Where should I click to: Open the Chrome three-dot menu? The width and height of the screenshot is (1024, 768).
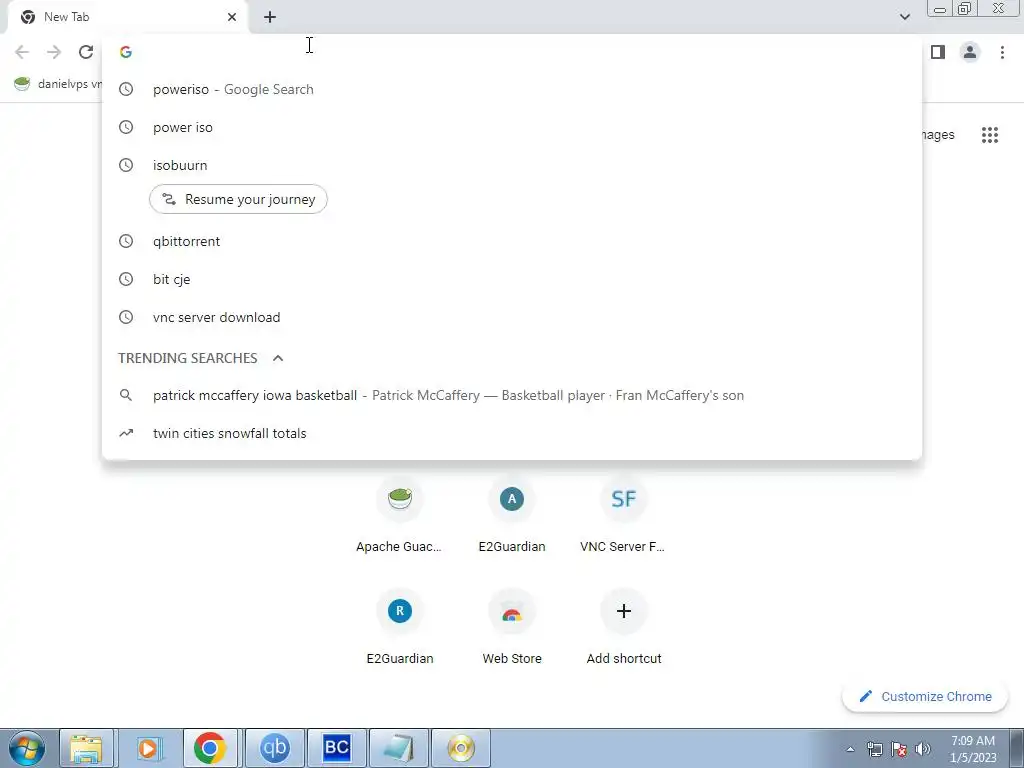1002,52
